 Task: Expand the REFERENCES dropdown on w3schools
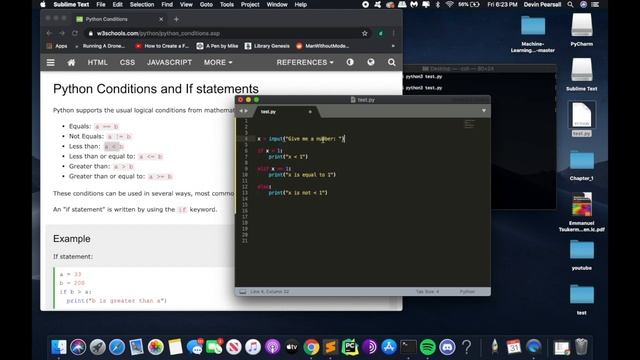tap(305, 62)
